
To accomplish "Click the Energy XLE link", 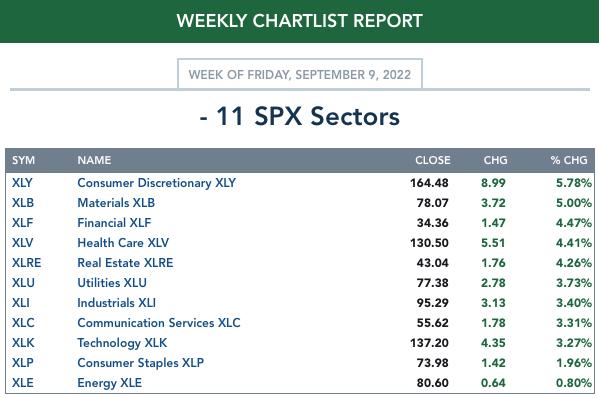I will click(x=110, y=383).
